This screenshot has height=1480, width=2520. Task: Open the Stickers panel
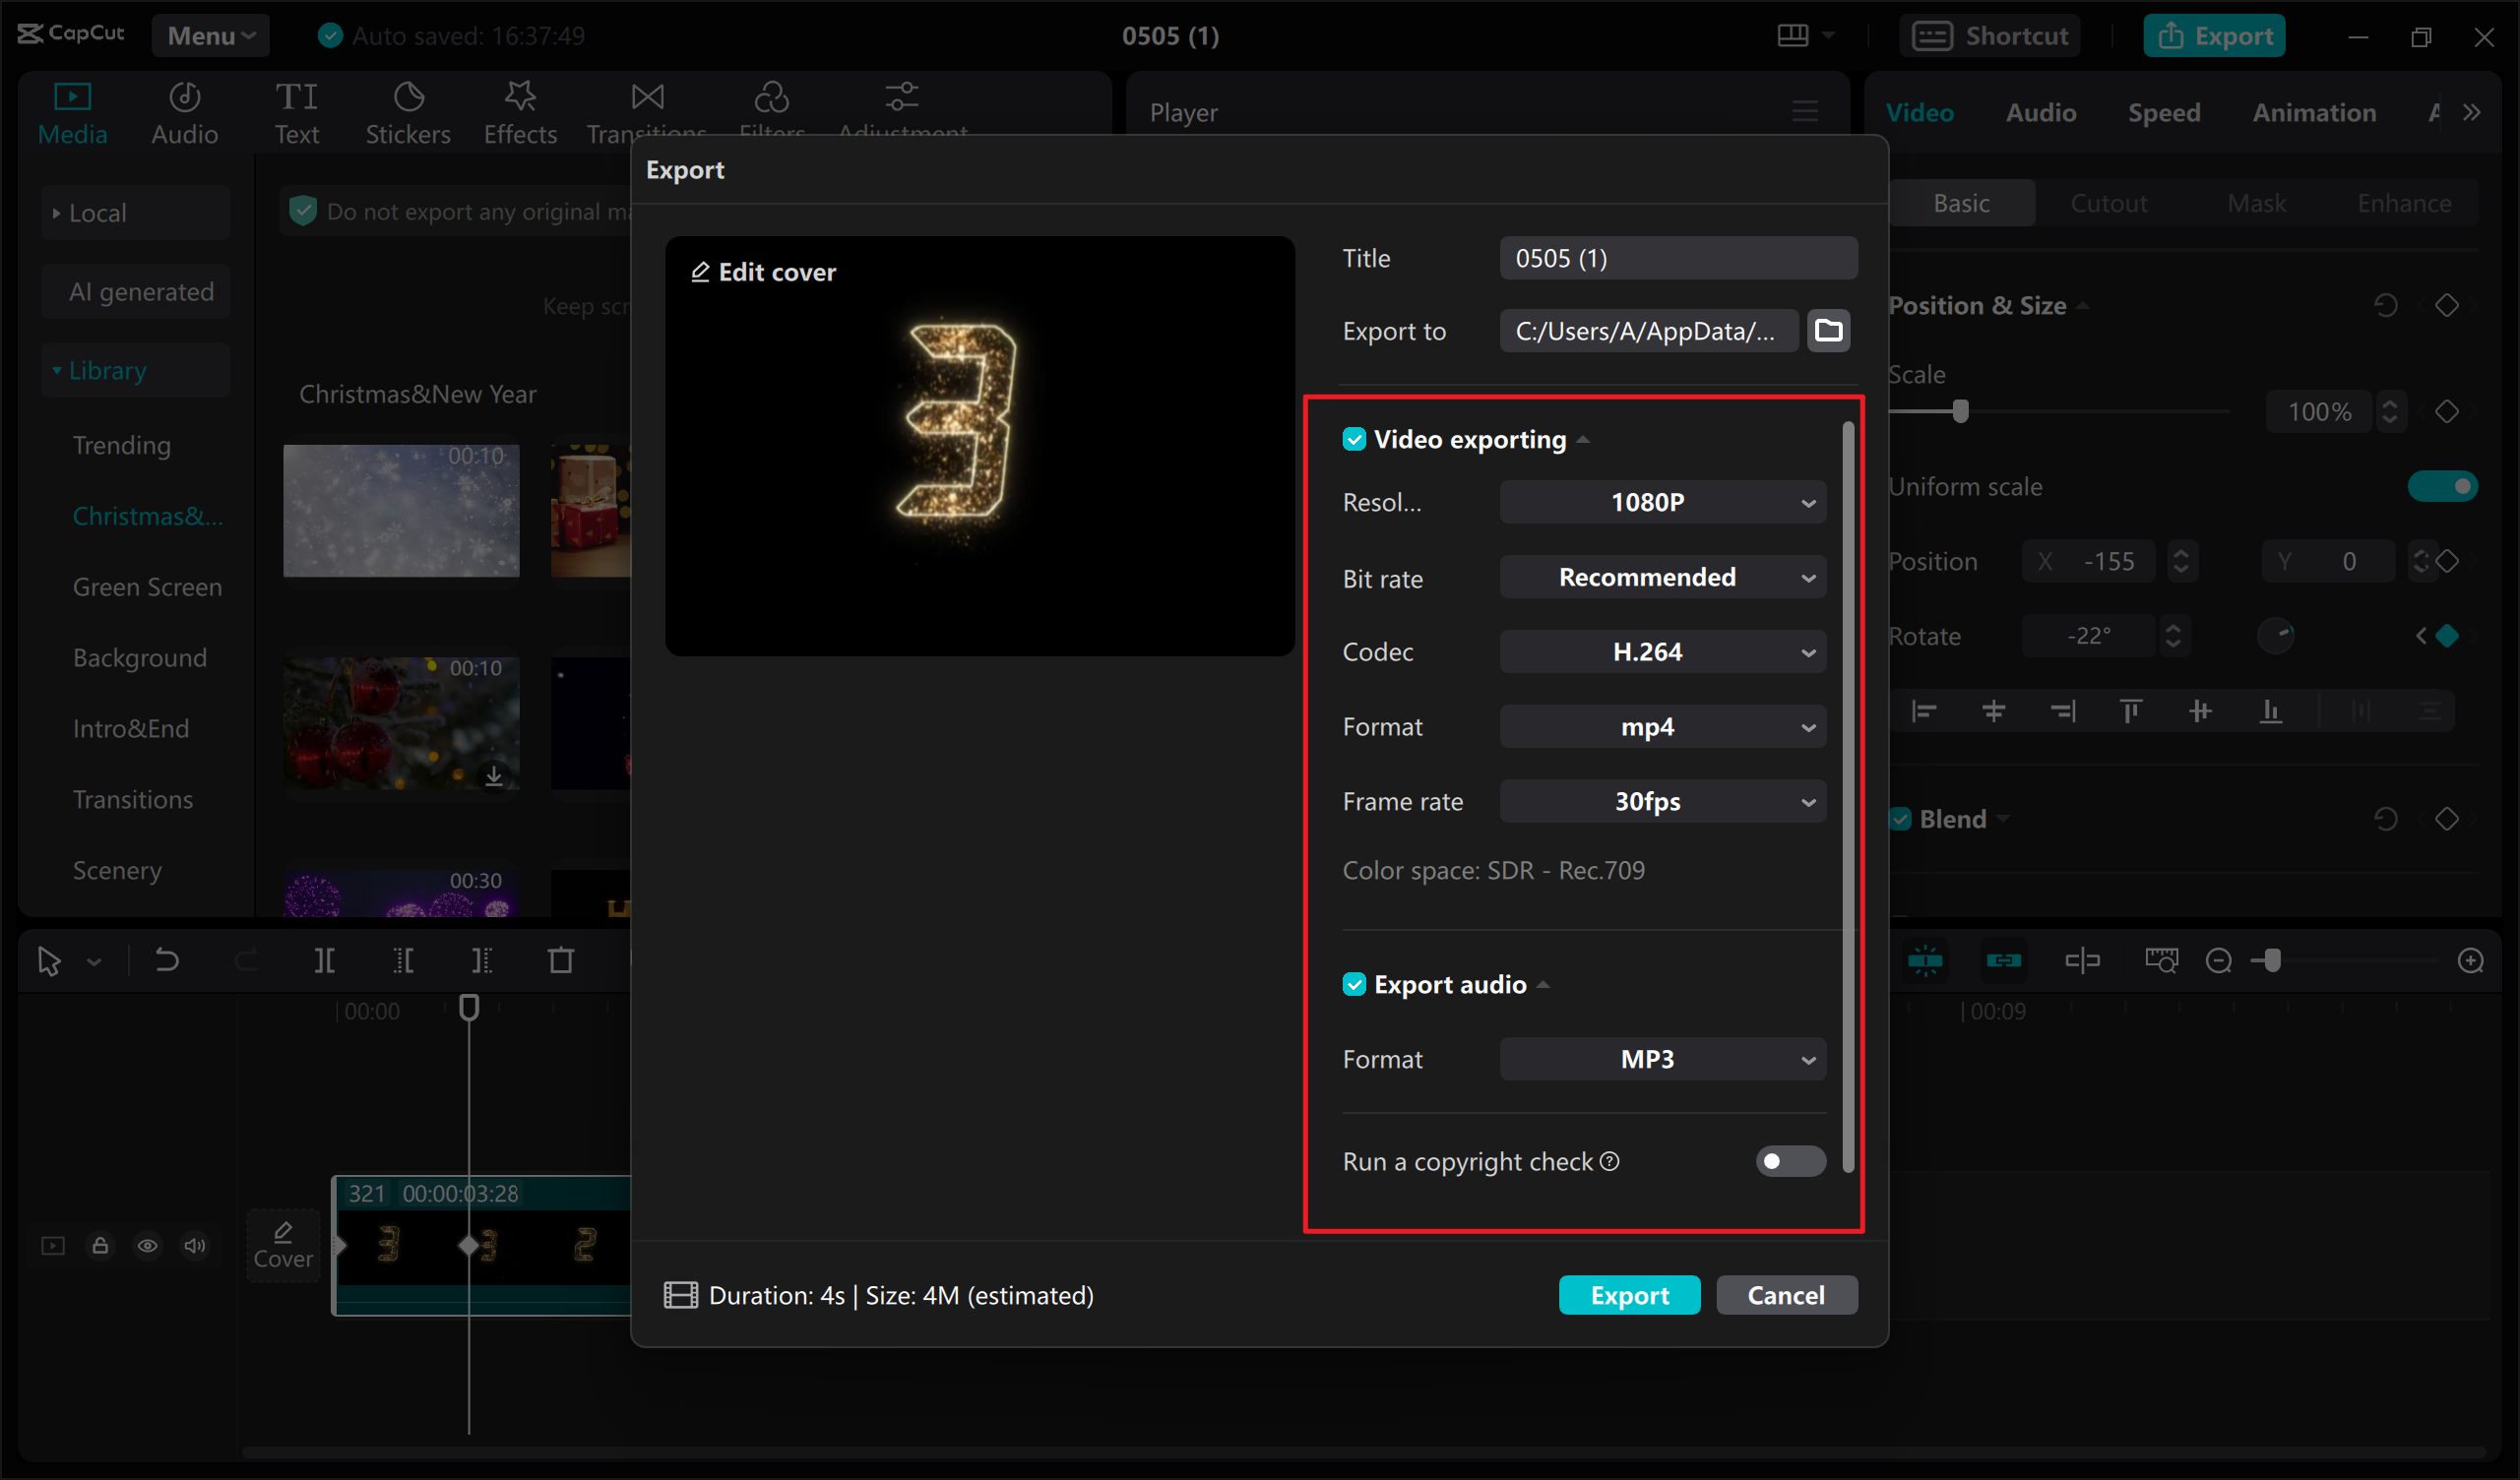(408, 112)
